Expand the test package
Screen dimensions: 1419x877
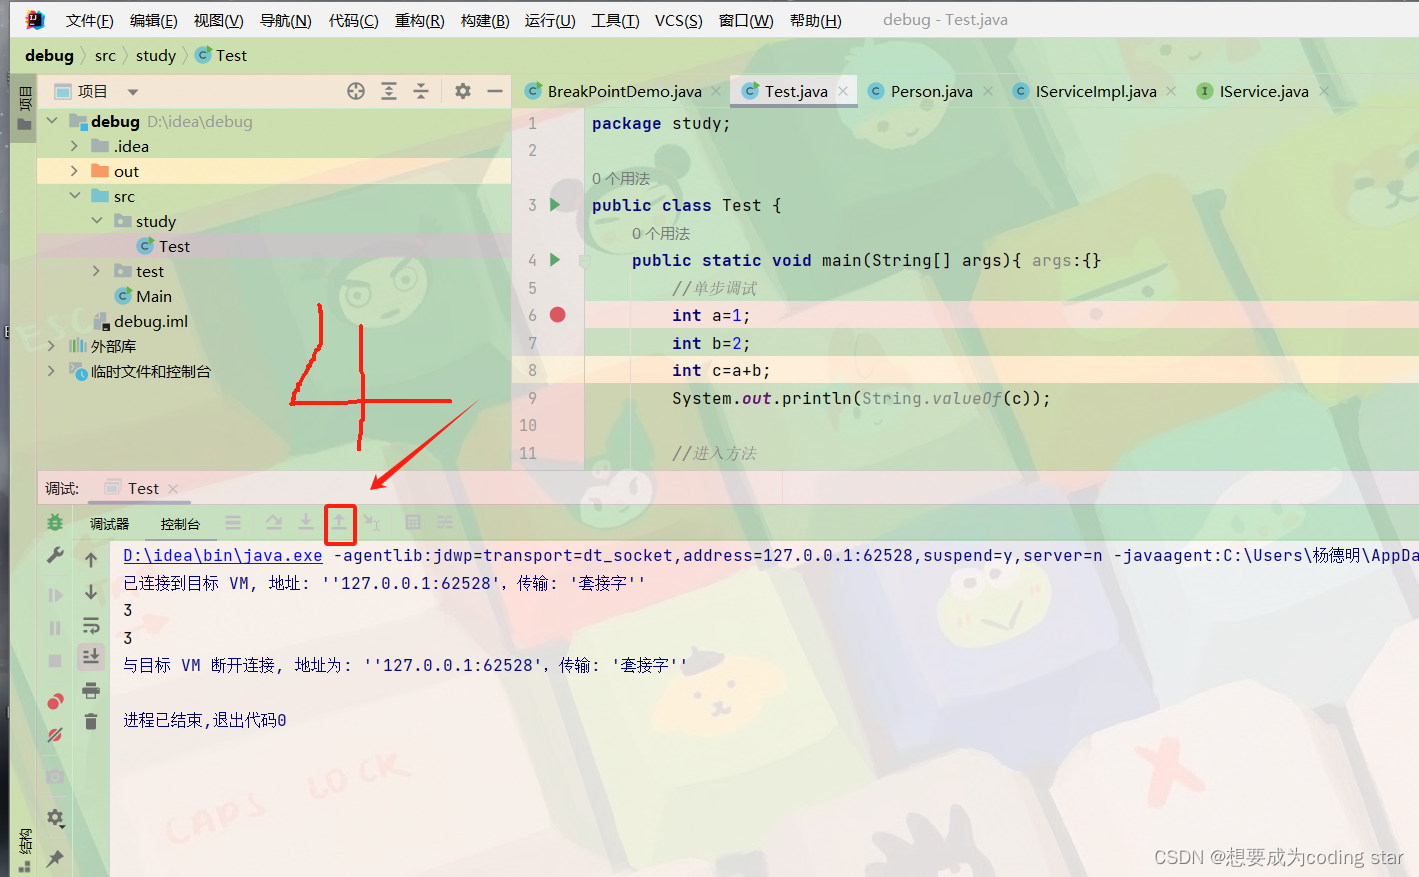click(97, 271)
